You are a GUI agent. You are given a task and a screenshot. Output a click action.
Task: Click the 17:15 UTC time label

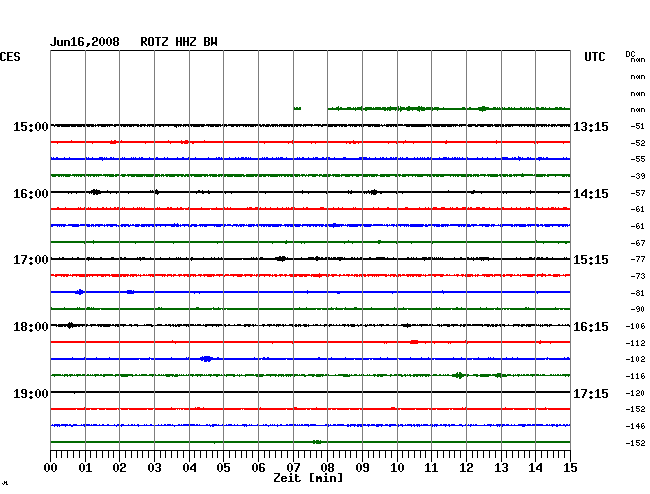coord(591,393)
